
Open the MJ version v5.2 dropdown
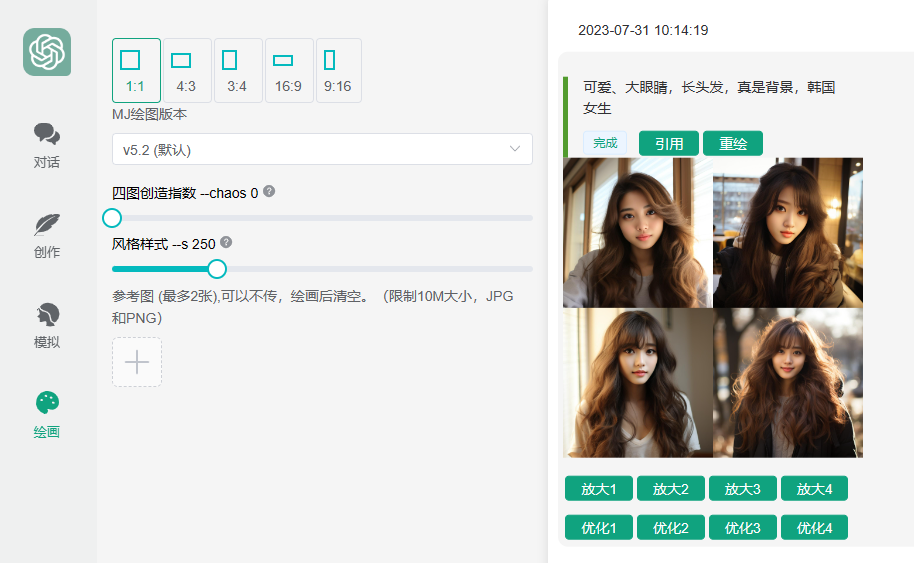tap(322, 149)
